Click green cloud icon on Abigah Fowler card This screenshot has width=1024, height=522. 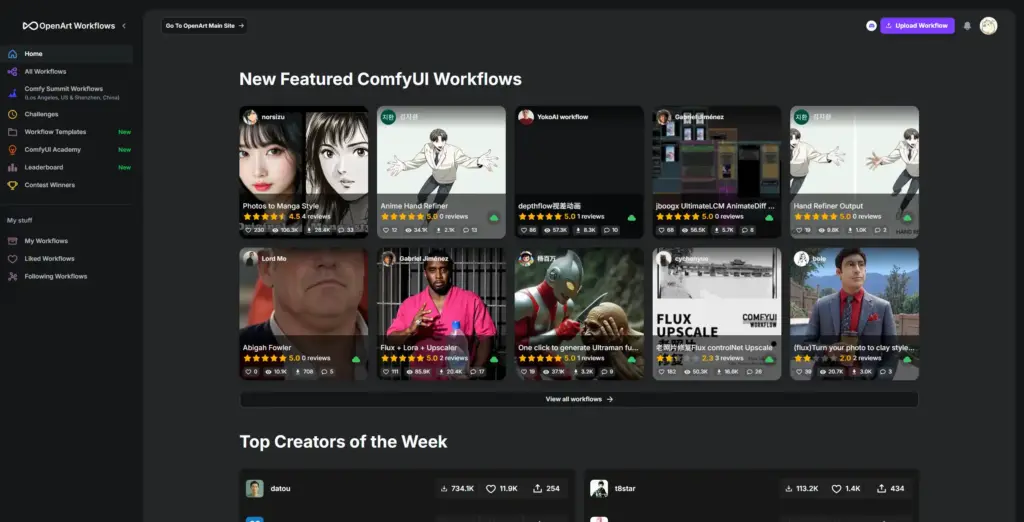pyautogui.click(x=356, y=359)
